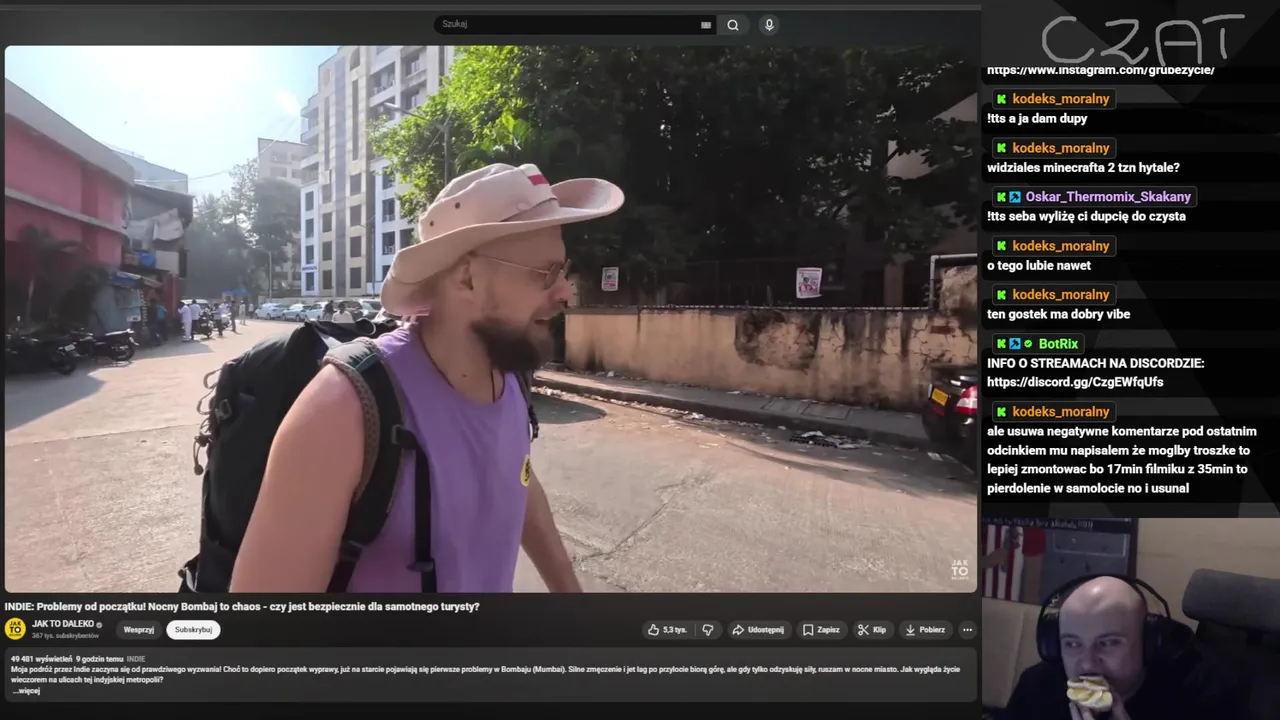1280x720 pixels.
Task: Subscribe using the Subskrybuj button
Action: pos(193,630)
